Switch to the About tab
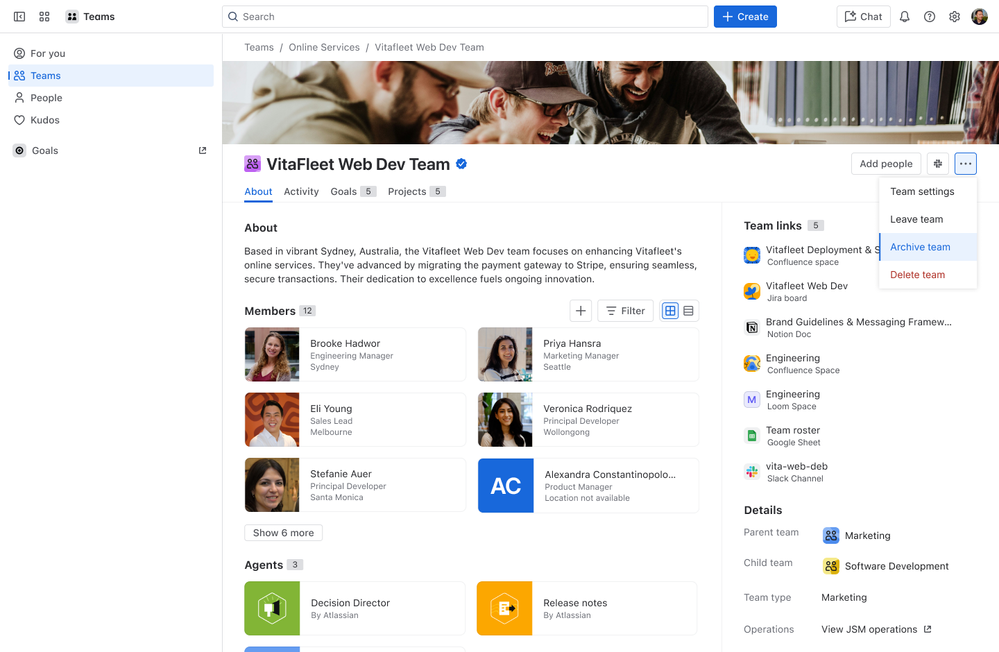This screenshot has width=999, height=652. 258,191
